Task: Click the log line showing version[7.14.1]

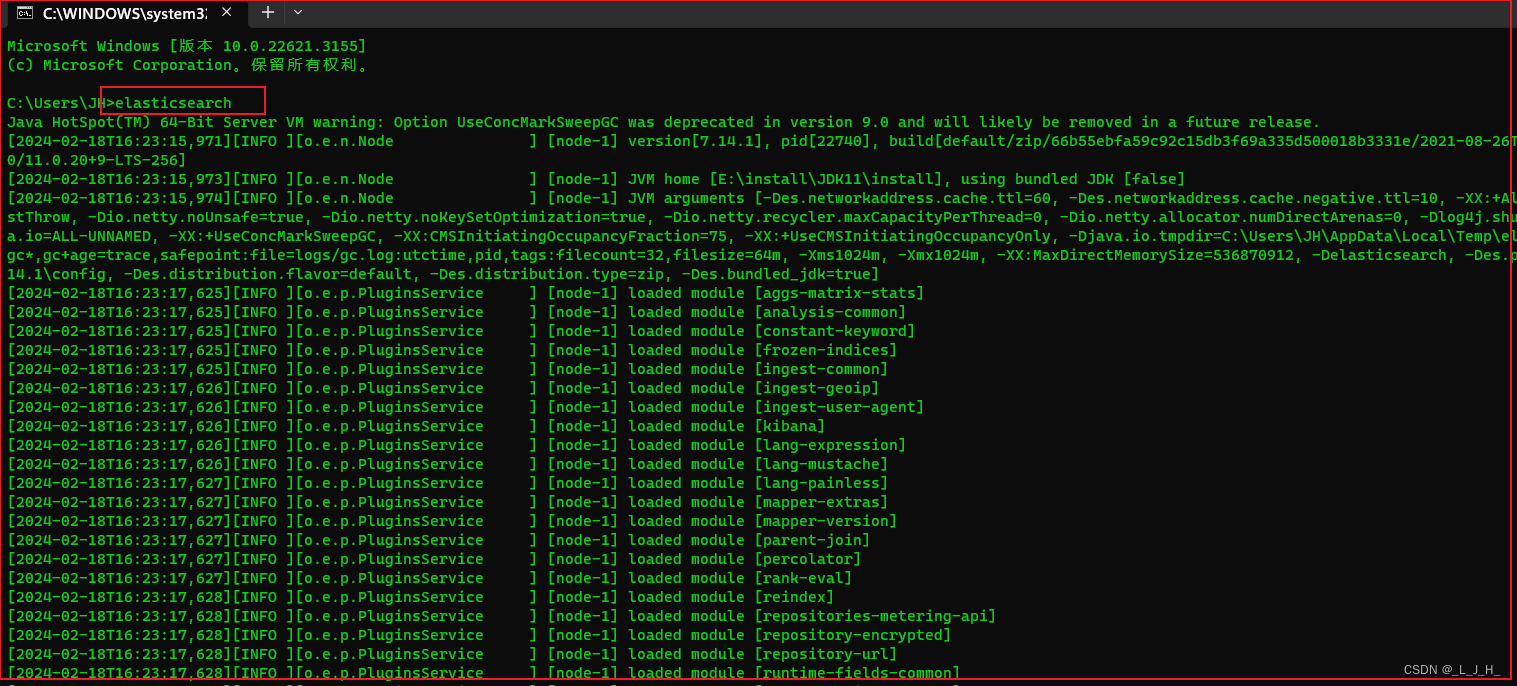Action: (761, 141)
